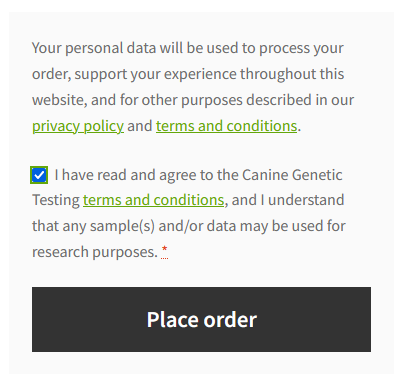
Task: Click the white checkmark inside the blue checkbox
Action: (39, 175)
